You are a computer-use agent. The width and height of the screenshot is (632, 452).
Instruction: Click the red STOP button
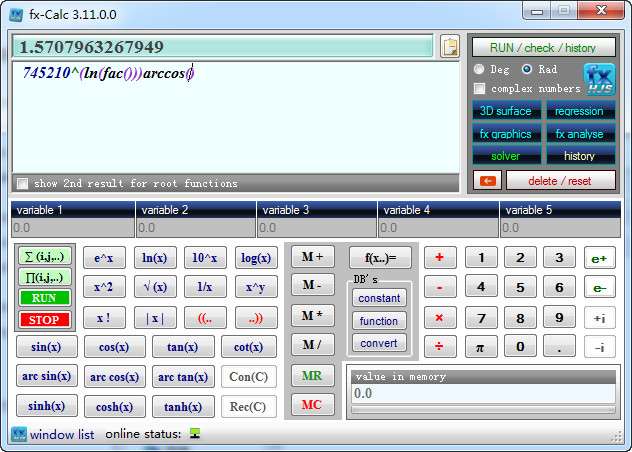[x=44, y=320]
